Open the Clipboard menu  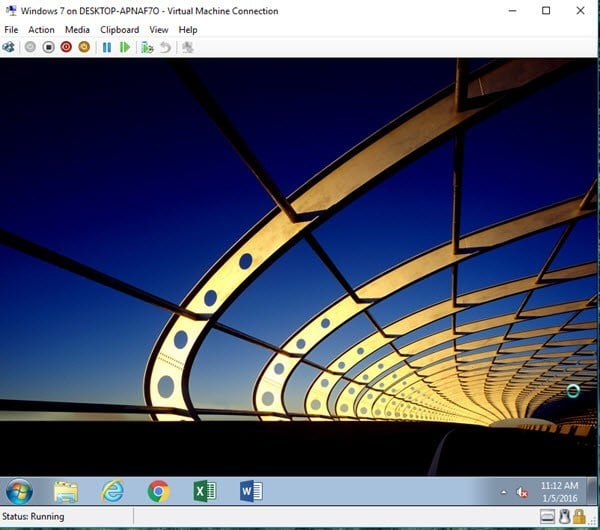coord(119,30)
